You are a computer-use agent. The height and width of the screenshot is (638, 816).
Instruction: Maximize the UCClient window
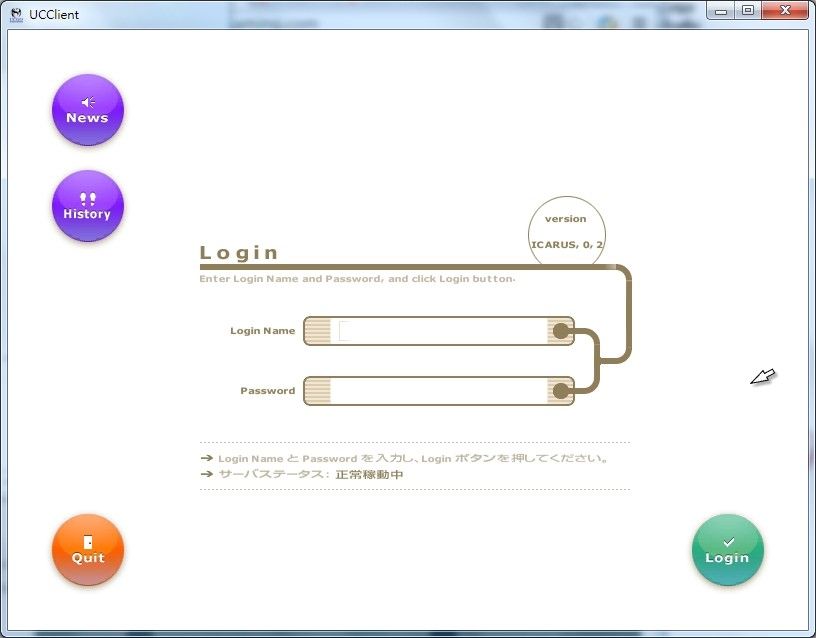click(x=747, y=10)
